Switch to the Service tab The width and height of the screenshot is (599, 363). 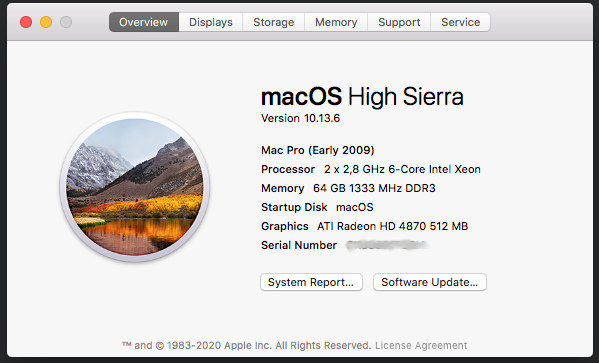(460, 22)
